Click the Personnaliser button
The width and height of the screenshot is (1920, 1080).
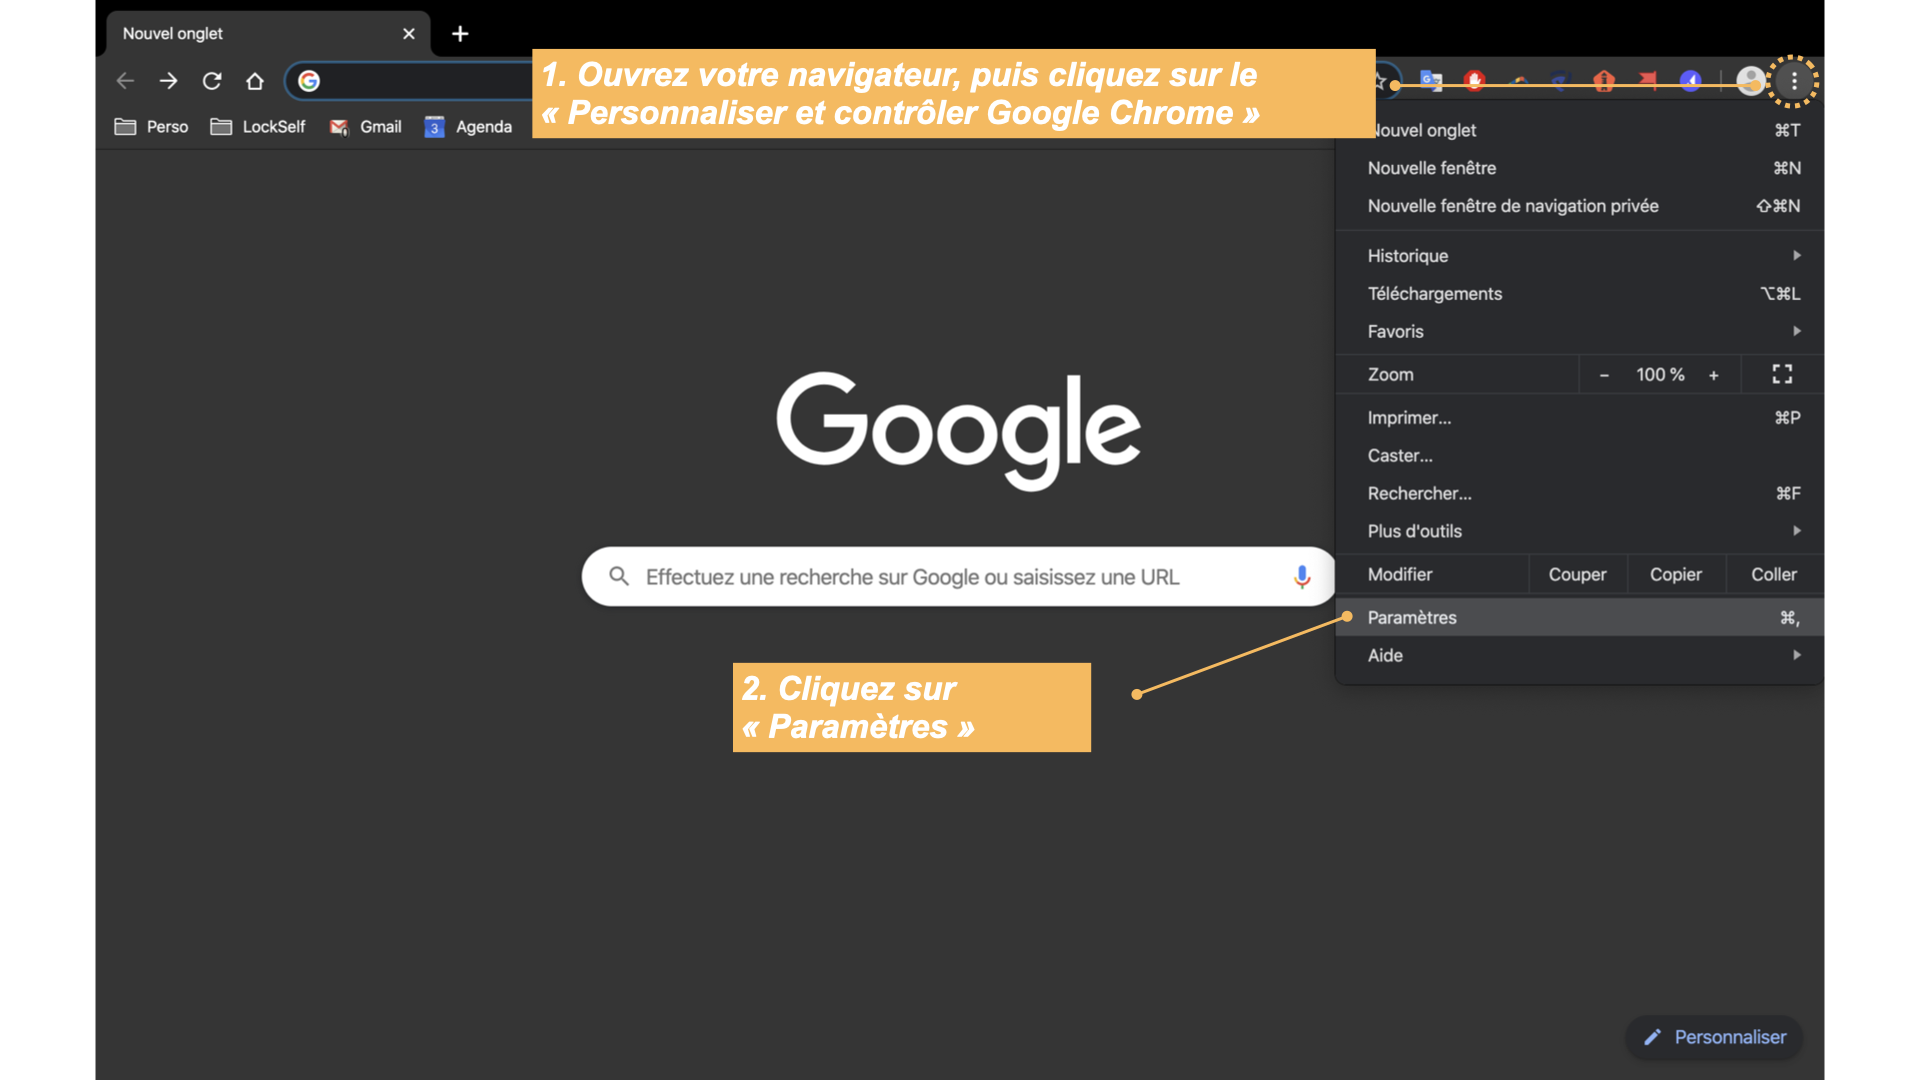pos(1714,1037)
